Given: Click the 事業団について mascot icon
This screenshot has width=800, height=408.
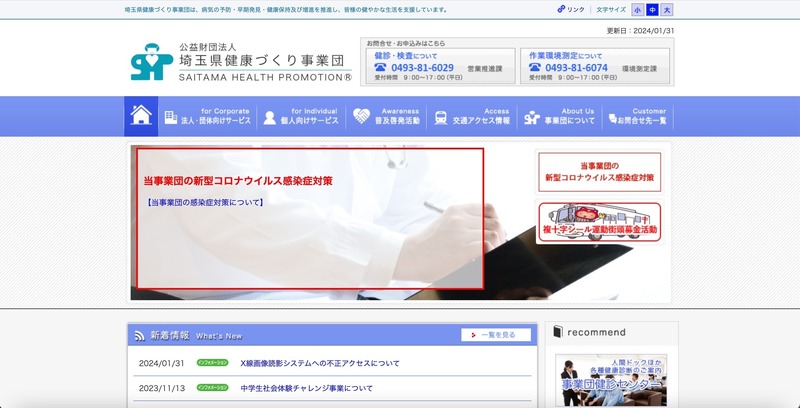Looking at the screenshot, I should (x=532, y=118).
